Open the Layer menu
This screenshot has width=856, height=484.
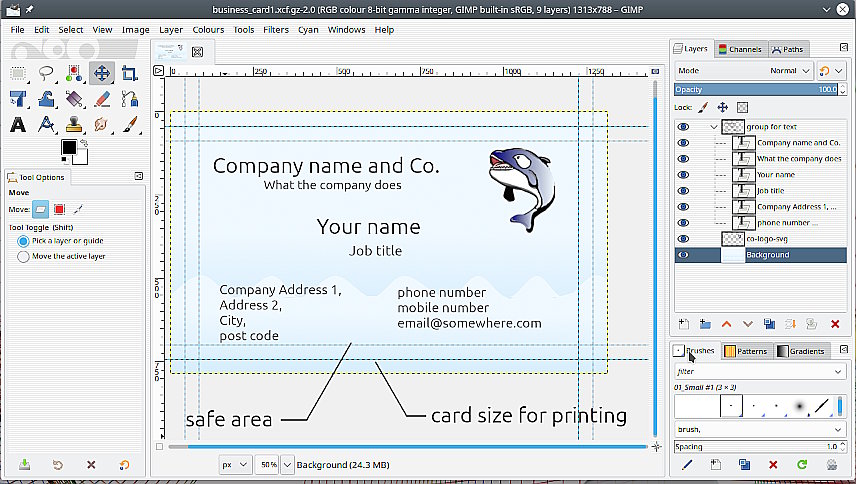(x=171, y=30)
